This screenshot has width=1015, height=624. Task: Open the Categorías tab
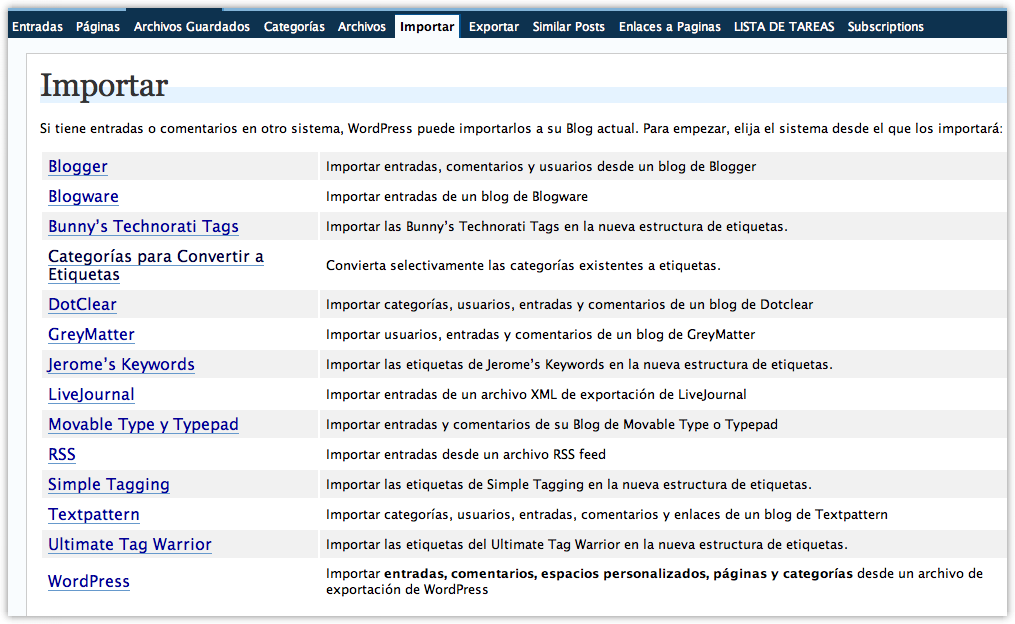point(294,27)
